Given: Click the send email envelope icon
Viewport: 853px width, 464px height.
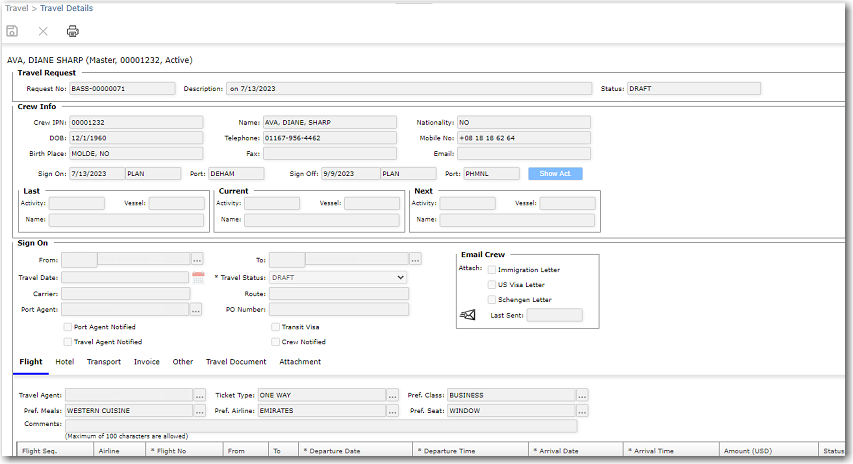Looking at the screenshot, I should 467,315.
